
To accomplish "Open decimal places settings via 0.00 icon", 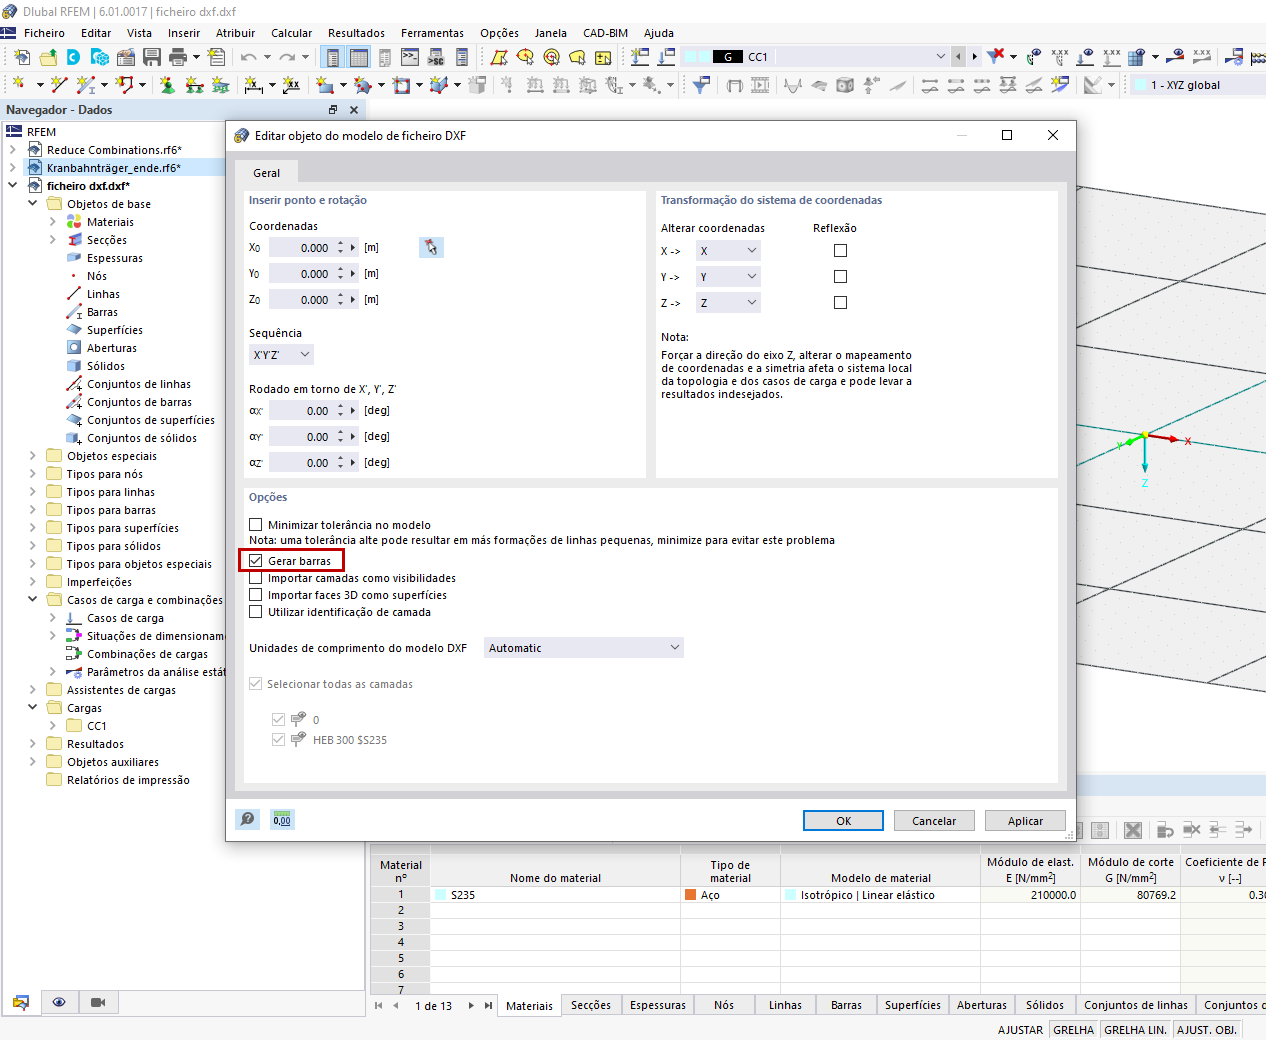I will point(281,819).
